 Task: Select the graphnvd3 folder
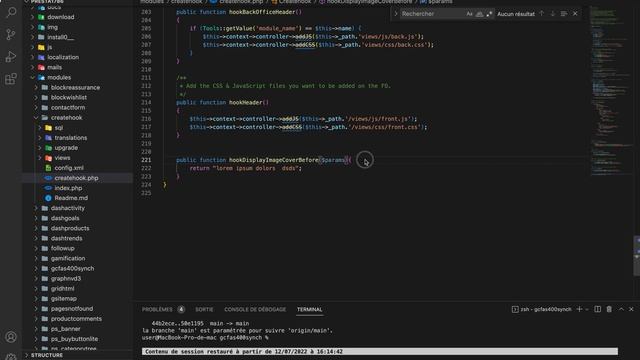(x=66, y=278)
